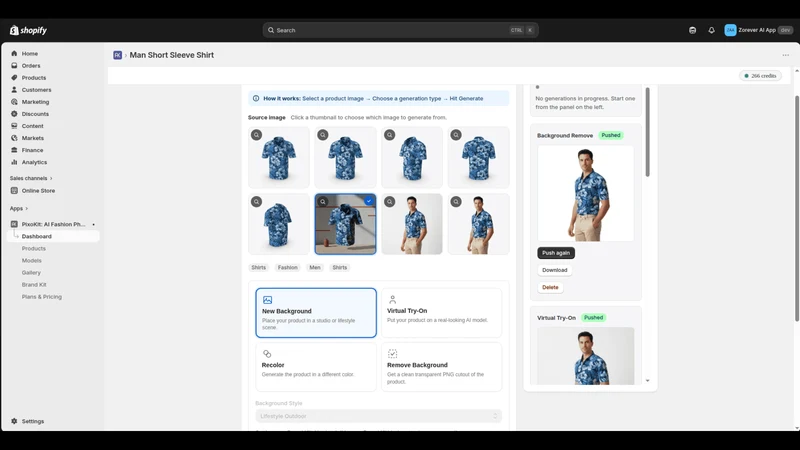Click the Men tag
800x450 pixels.
point(315,268)
